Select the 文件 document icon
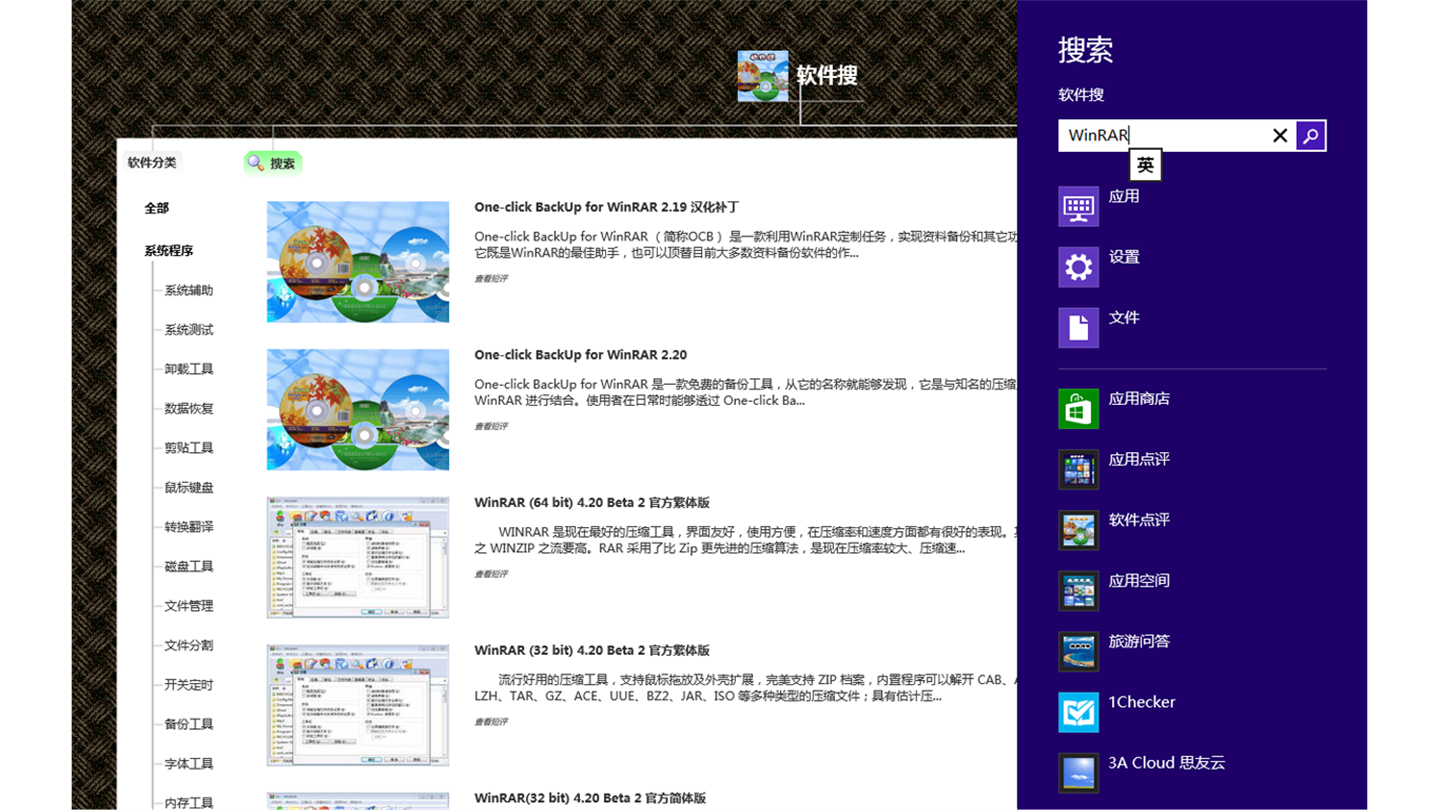The image size is (1440, 810). (1079, 328)
